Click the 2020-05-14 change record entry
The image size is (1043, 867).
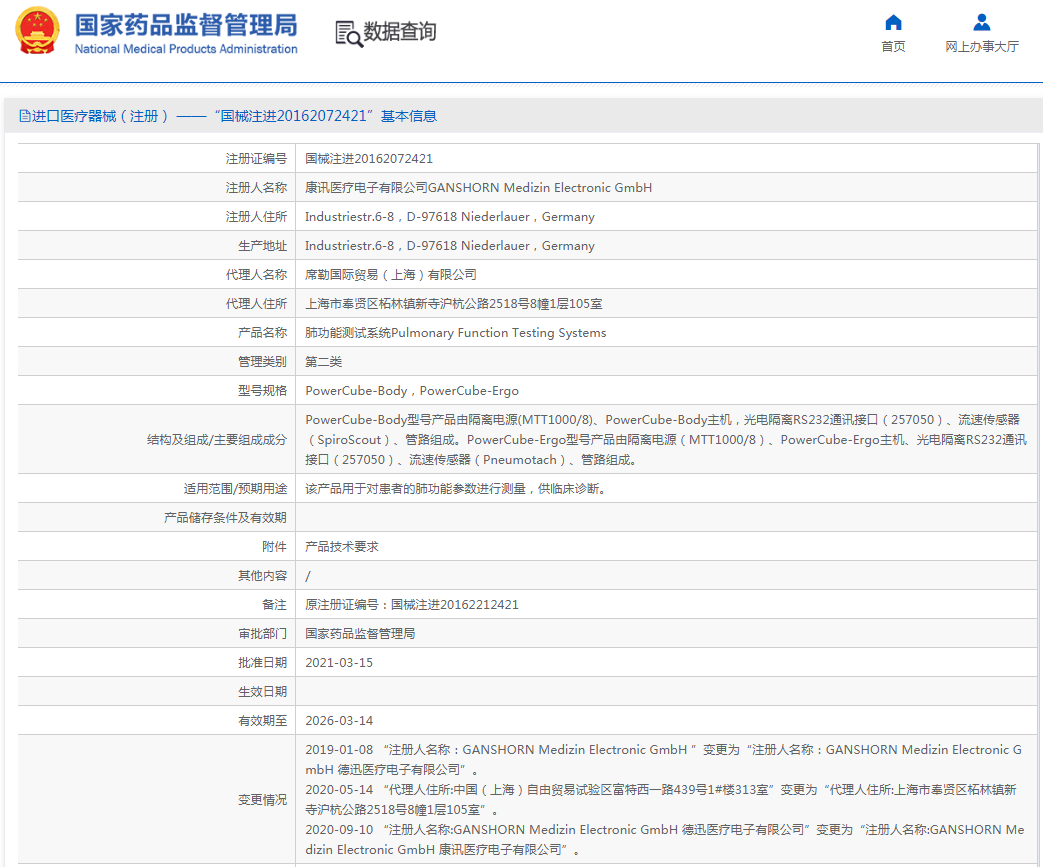point(661,800)
